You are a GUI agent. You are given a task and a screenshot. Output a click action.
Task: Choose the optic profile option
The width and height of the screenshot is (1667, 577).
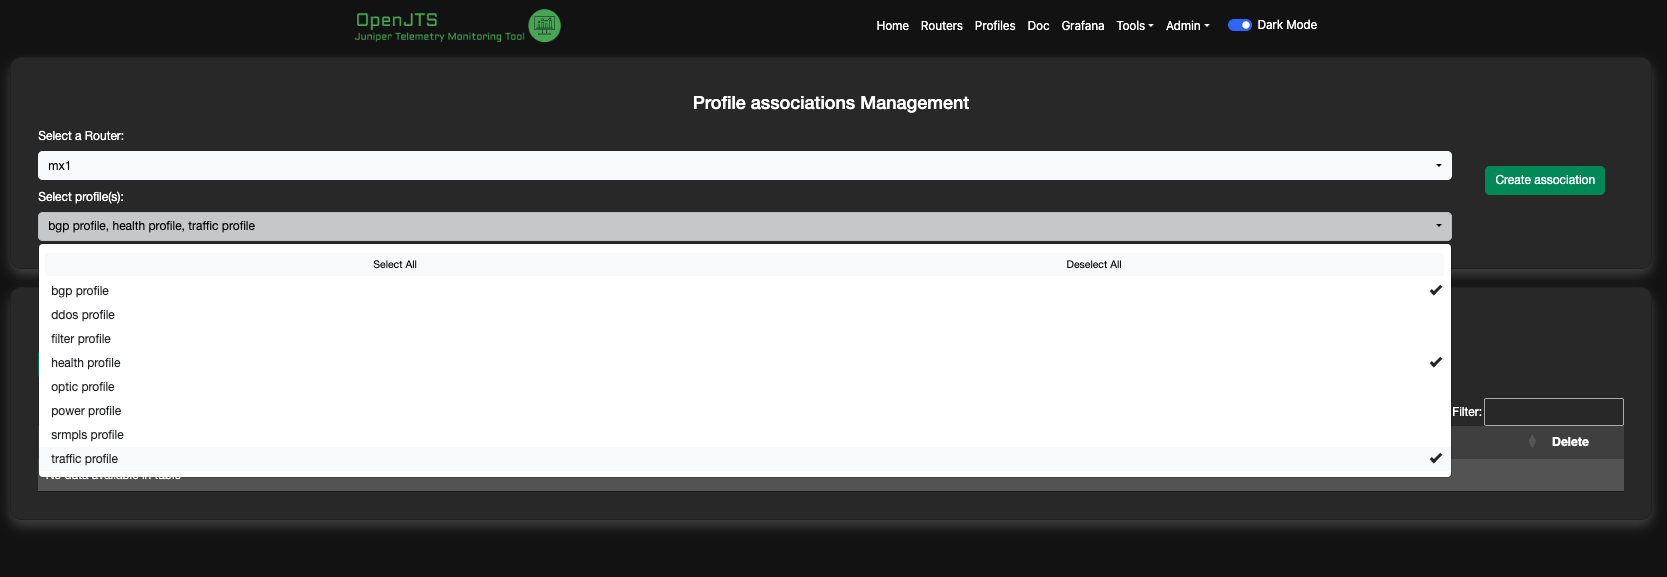tap(83, 387)
